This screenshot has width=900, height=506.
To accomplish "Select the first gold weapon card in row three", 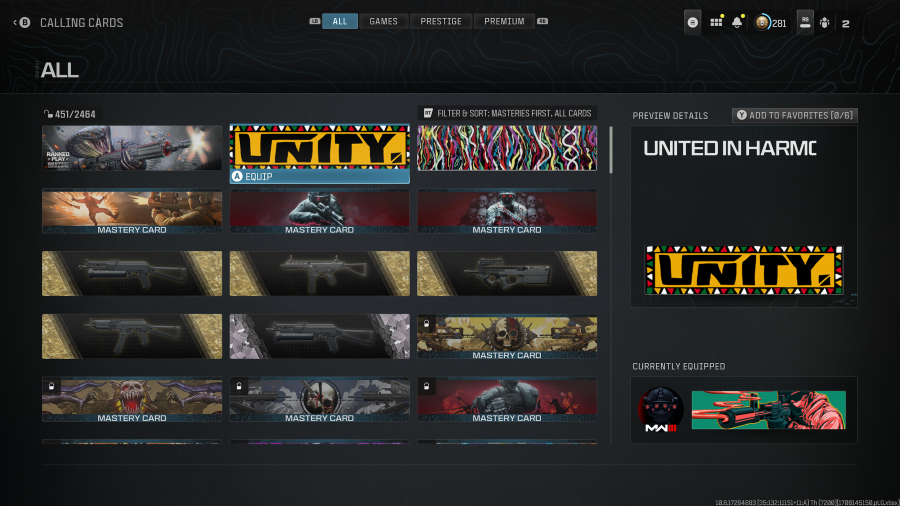I will (132, 274).
